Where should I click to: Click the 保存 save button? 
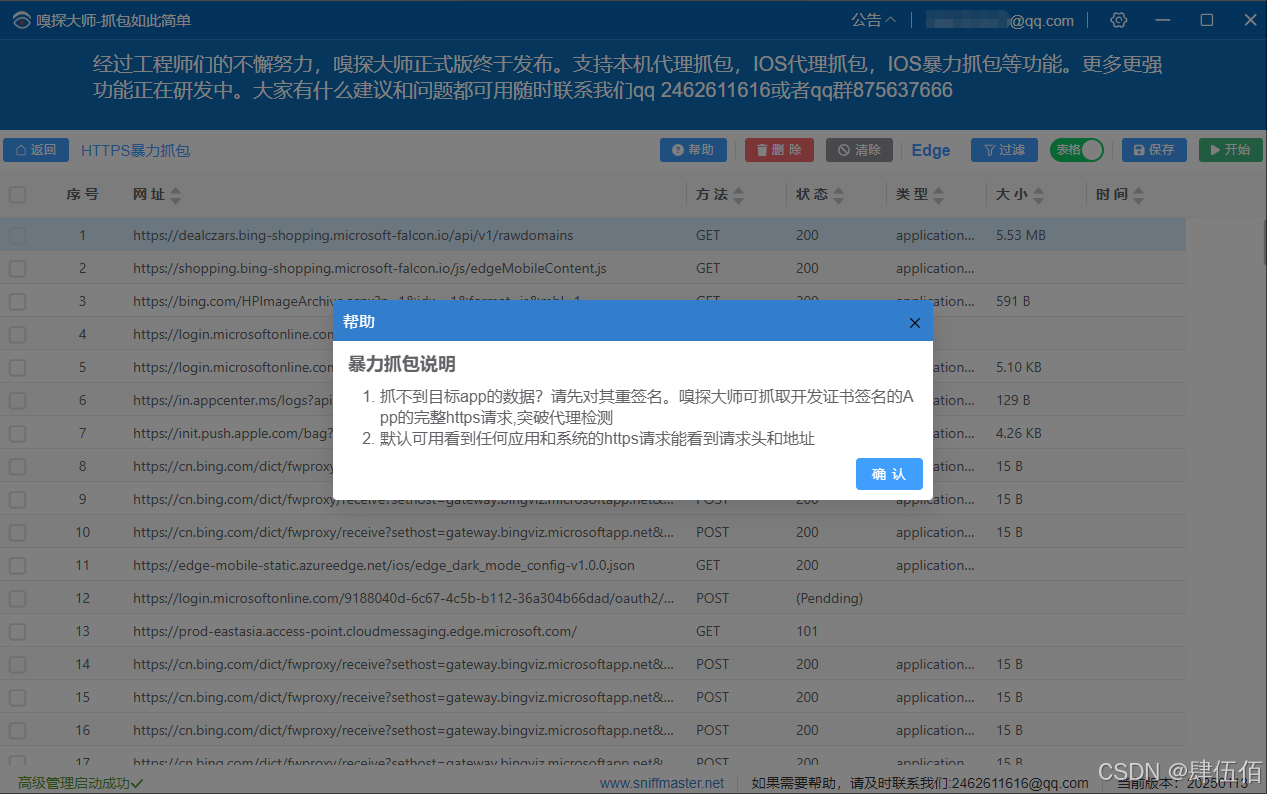1154,150
